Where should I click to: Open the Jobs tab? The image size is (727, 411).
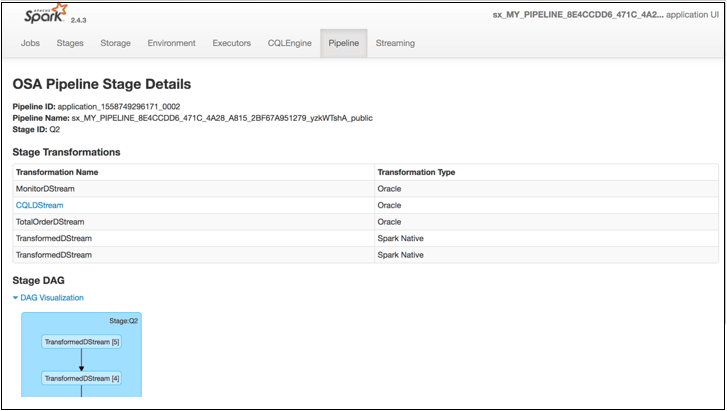[x=30, y=43]
